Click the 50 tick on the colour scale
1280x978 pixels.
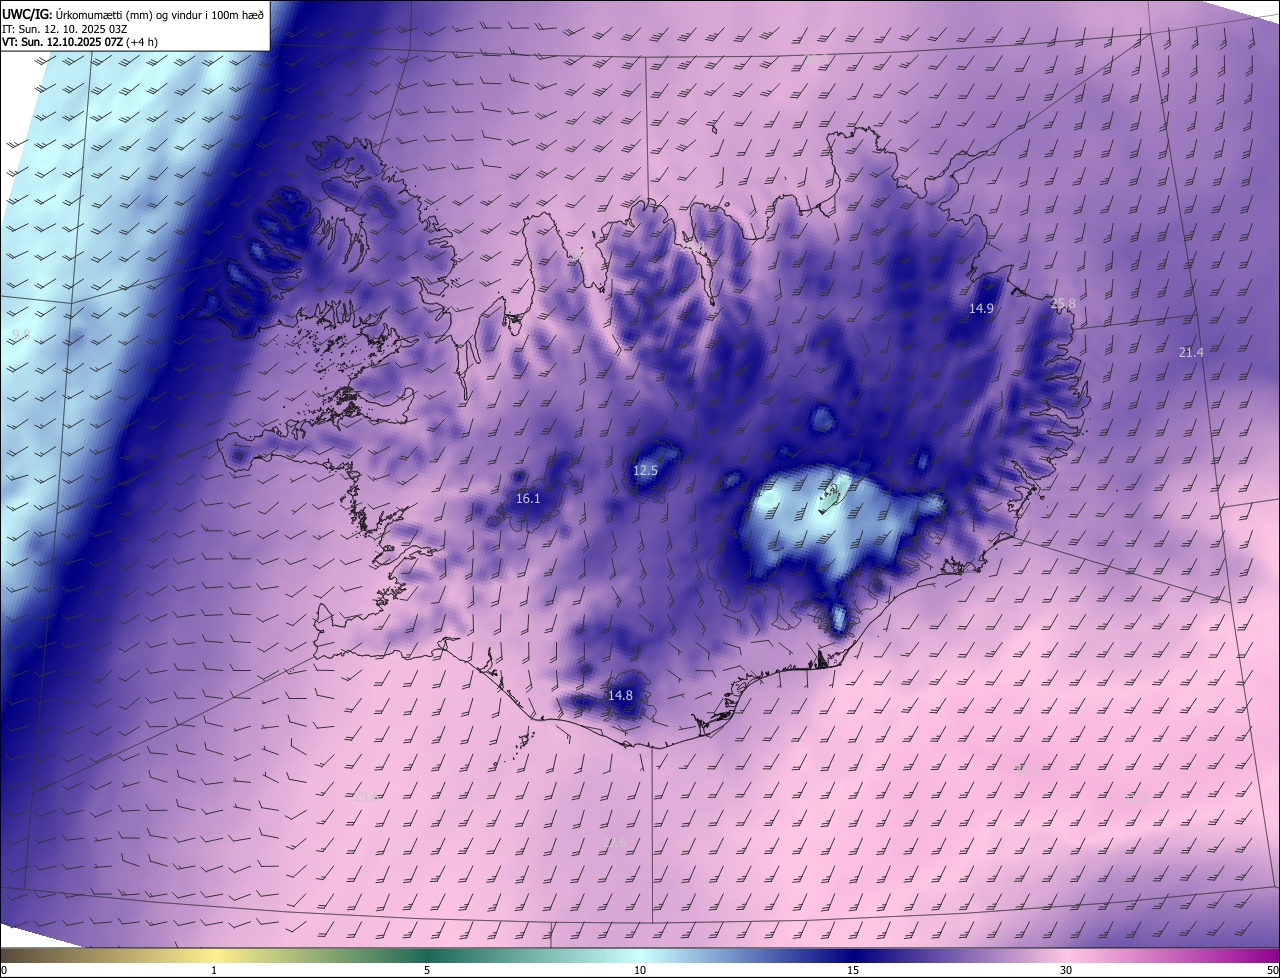[1272, 970]
